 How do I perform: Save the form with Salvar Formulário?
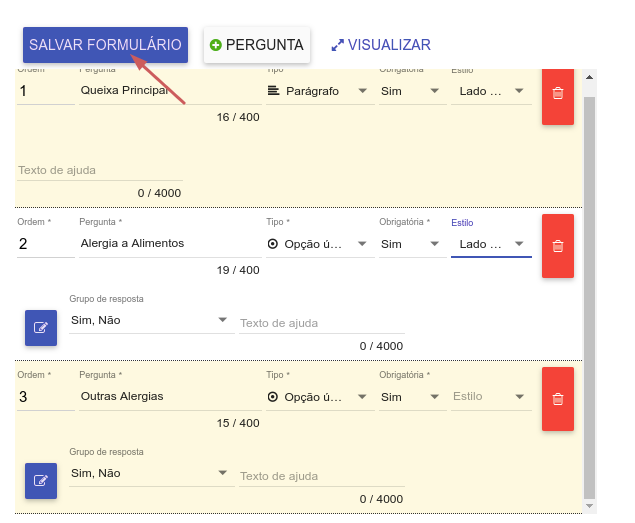click(x=105, y=45)
